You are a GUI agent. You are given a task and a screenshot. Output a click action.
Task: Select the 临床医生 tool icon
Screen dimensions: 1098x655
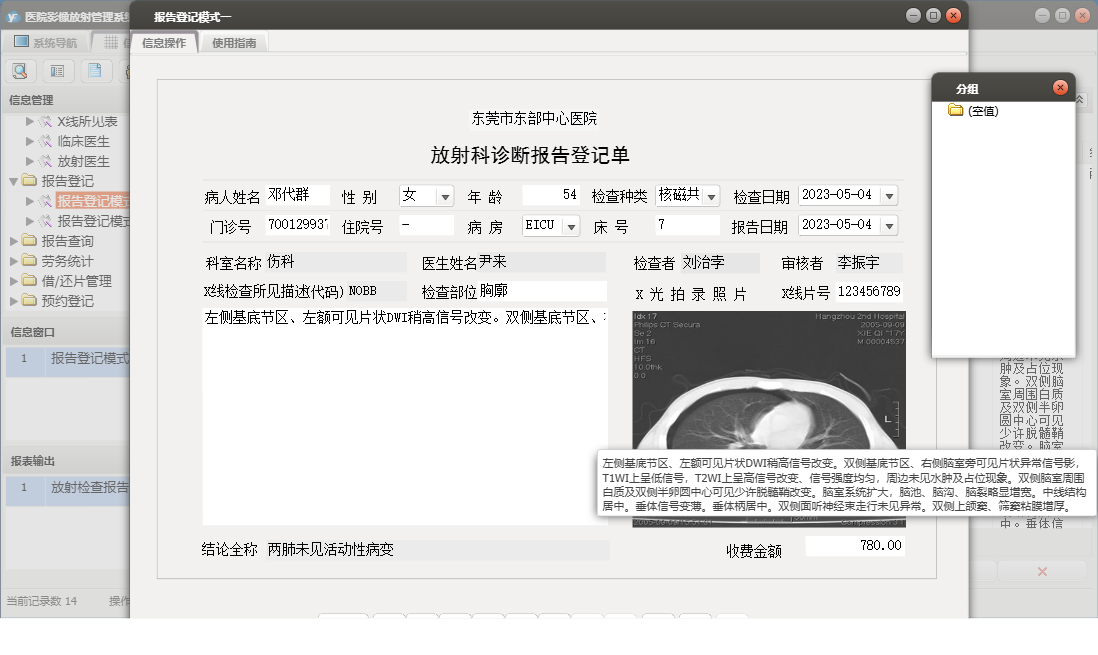pos(43,141)
